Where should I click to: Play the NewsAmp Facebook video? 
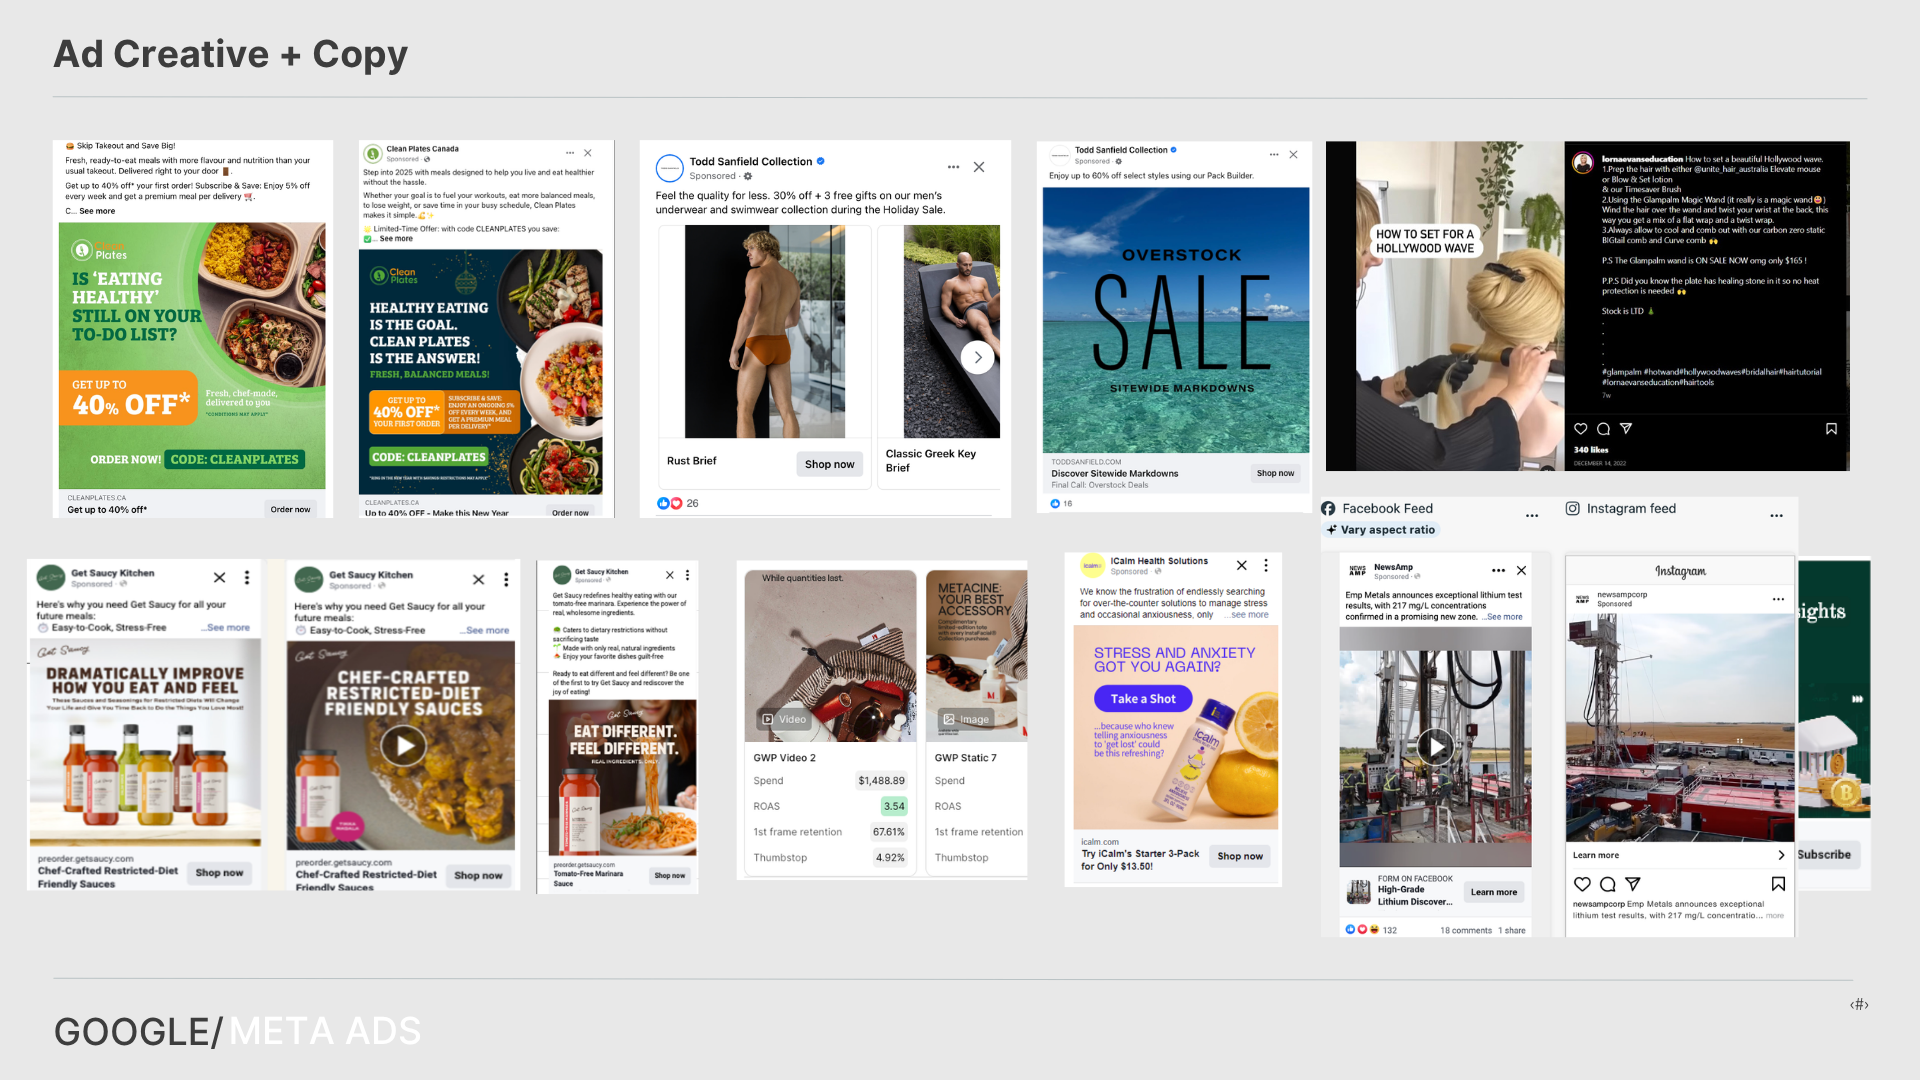point(1436,746)
